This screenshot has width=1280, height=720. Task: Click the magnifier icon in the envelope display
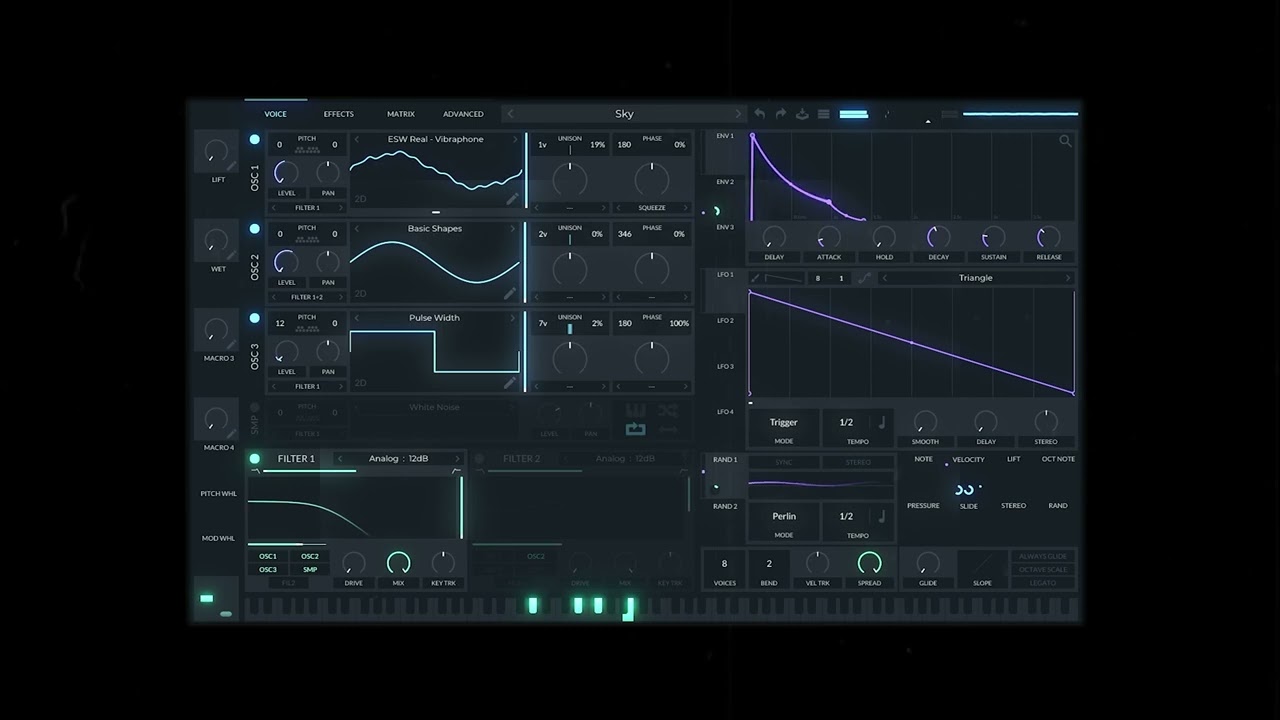click(1065, 141)
